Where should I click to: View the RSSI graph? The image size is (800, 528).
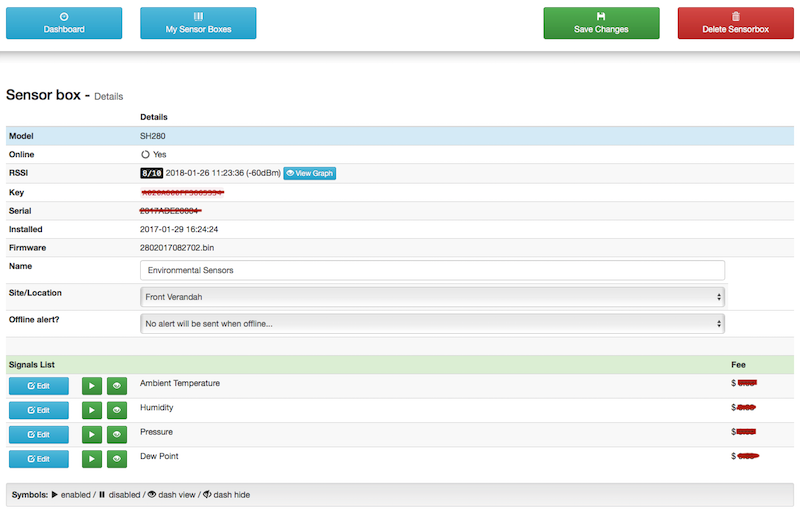(310, 173)
